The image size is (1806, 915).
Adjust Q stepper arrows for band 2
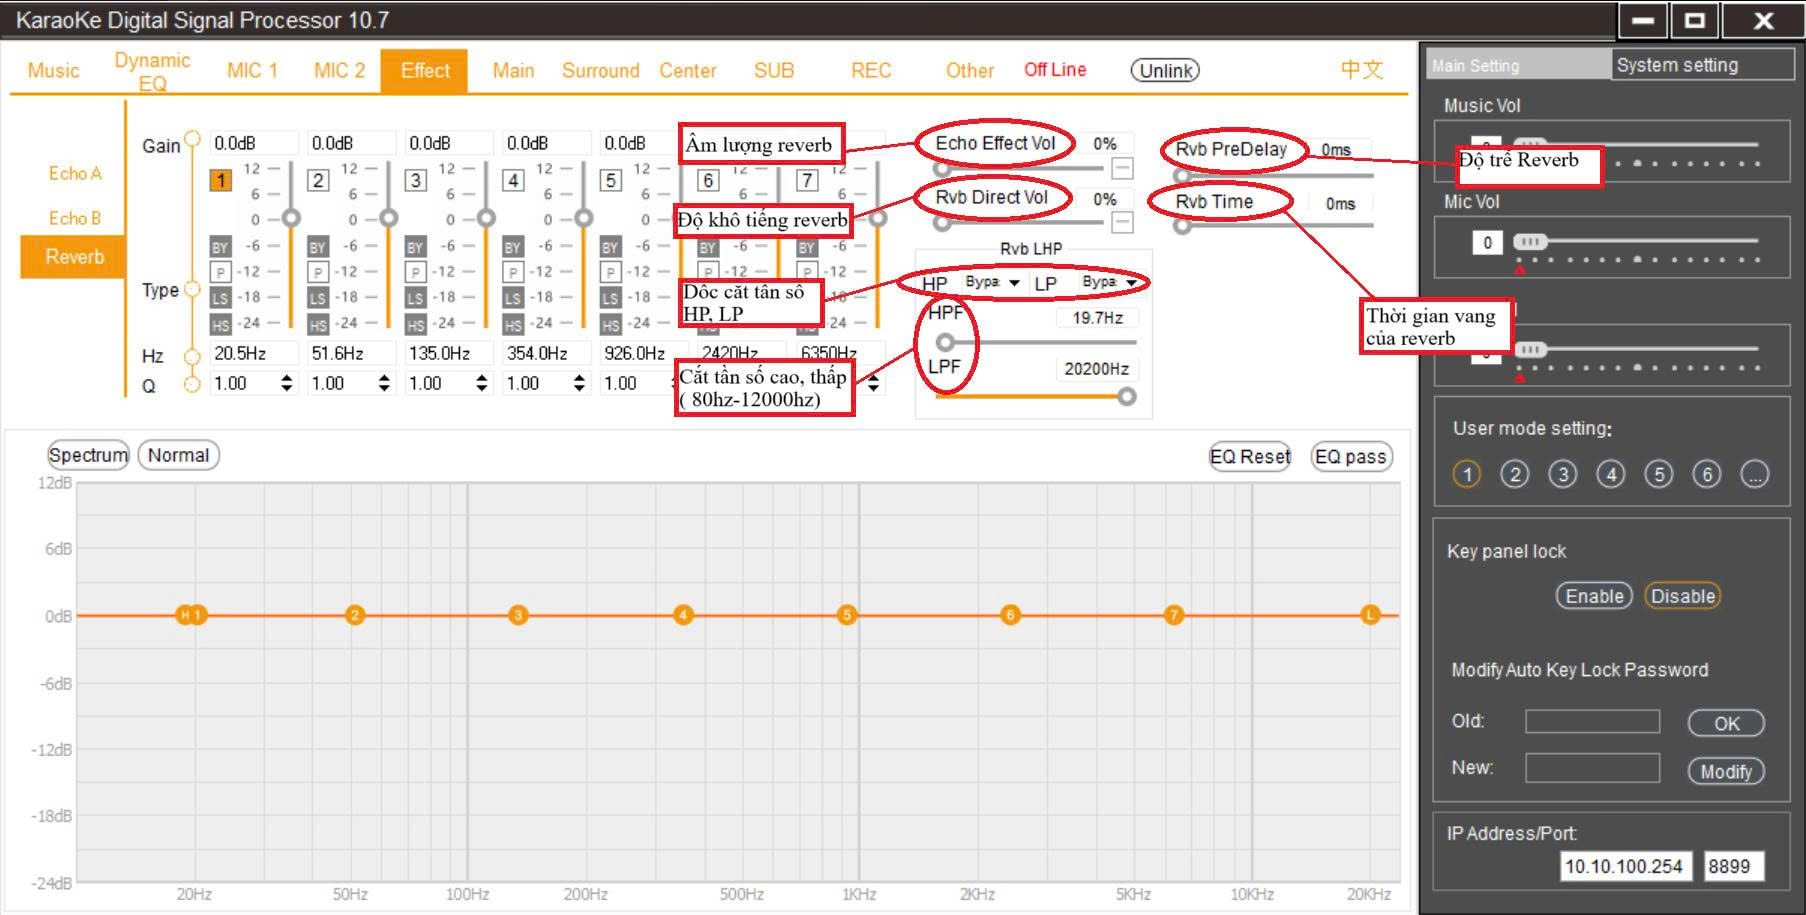pyautogui.click(x=384, y=383)
